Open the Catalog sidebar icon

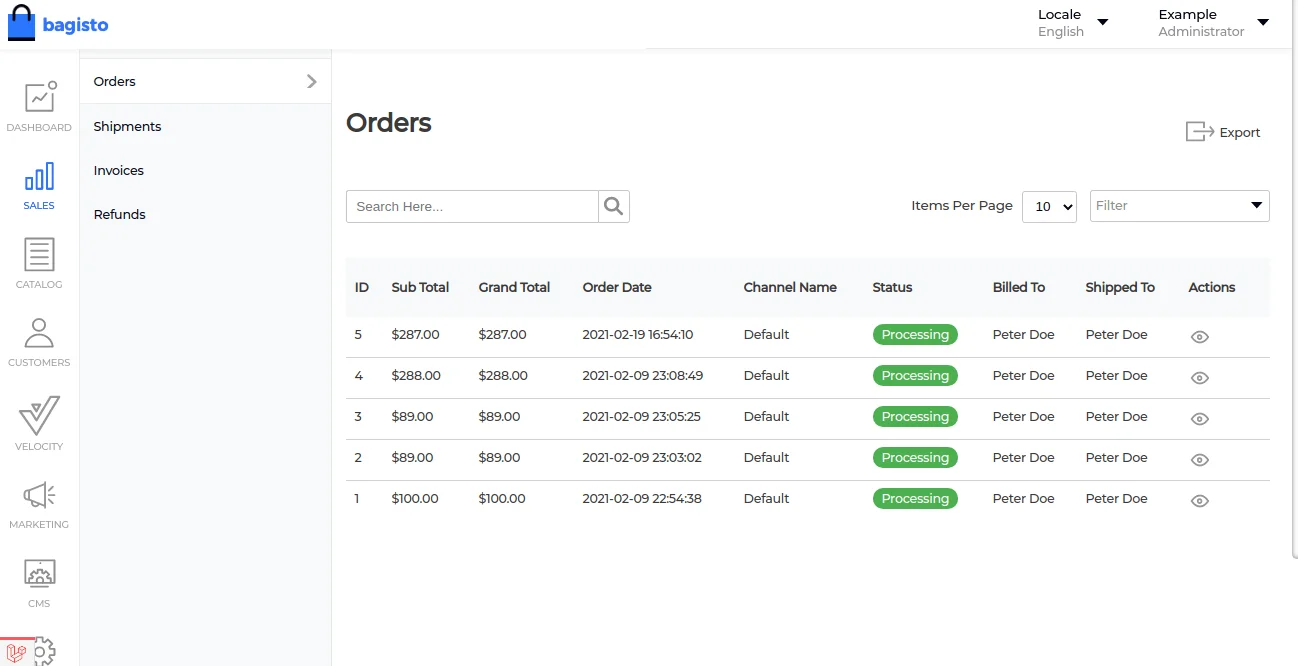point(39,256)
